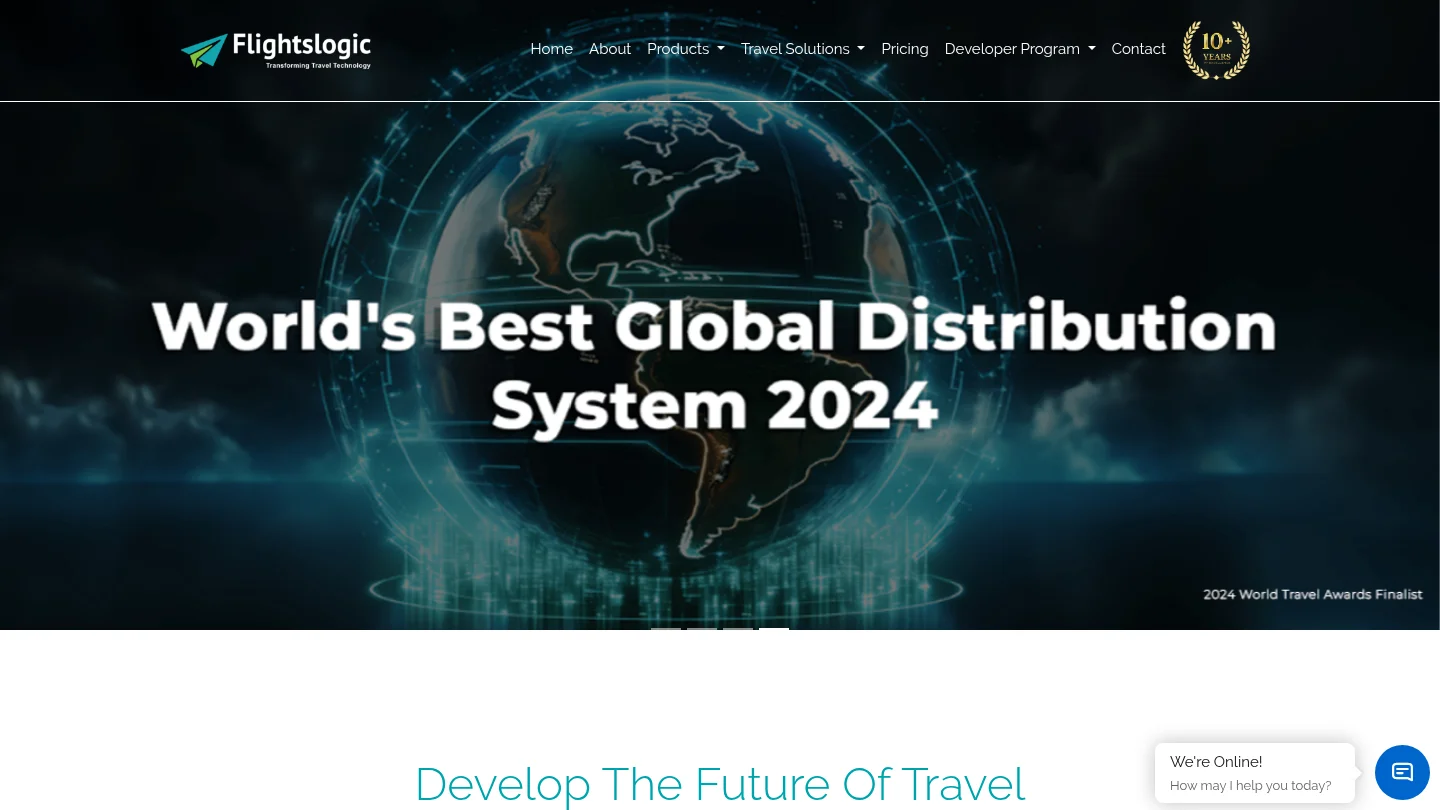
Task: Show the first carousel slide indicator
Action: coord(666,629)
